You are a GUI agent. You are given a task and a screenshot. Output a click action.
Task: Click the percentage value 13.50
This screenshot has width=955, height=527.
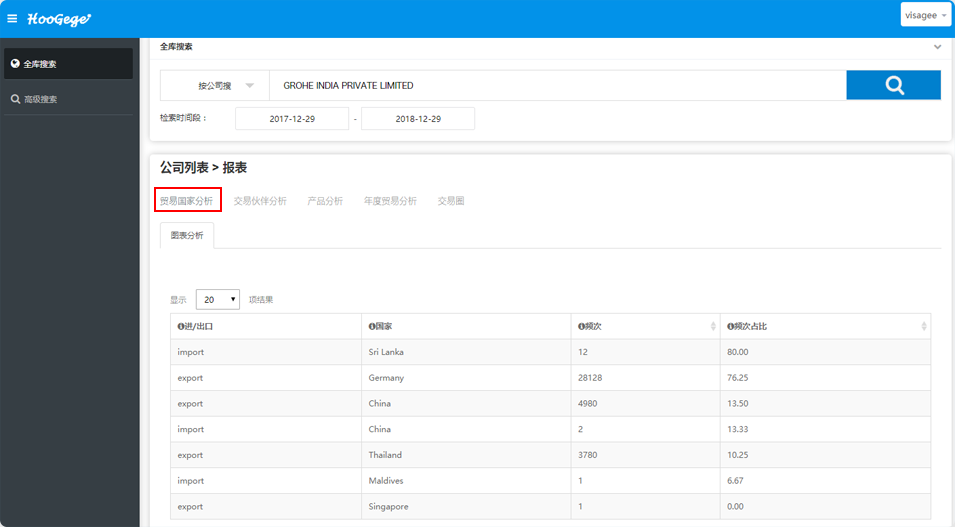click(738, 403)
